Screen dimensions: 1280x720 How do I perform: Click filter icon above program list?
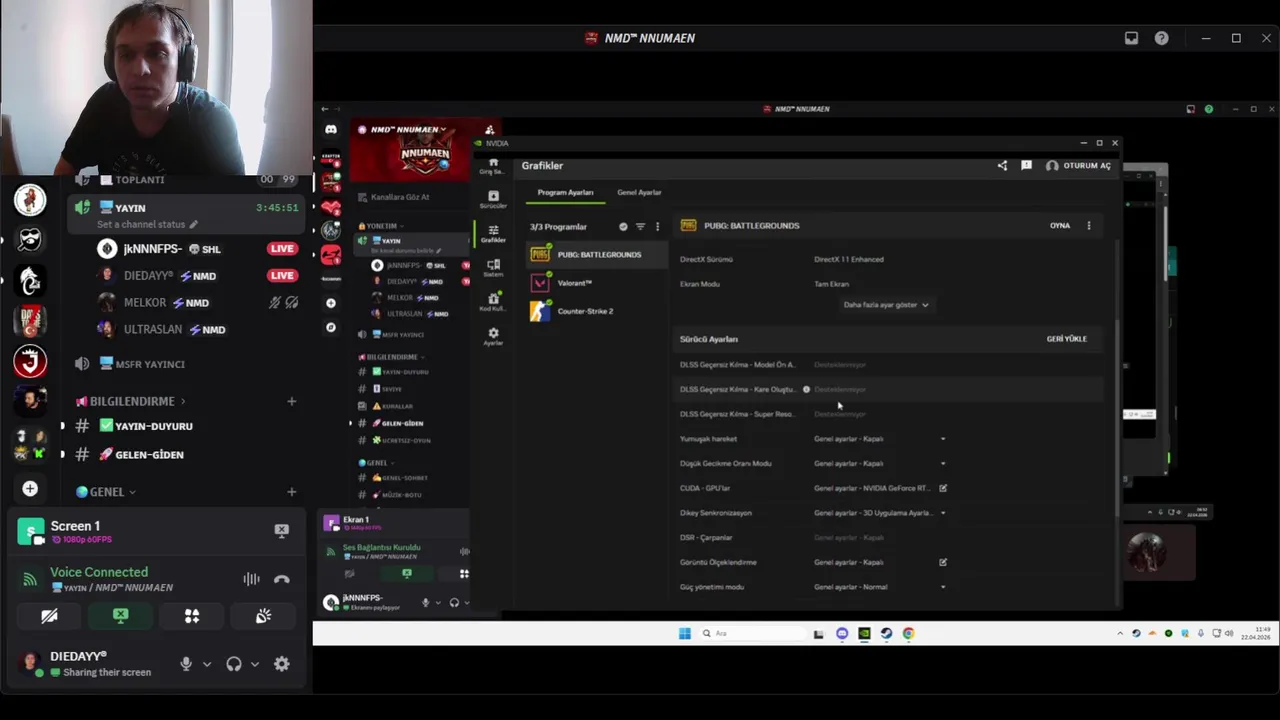tap(640, 227)
